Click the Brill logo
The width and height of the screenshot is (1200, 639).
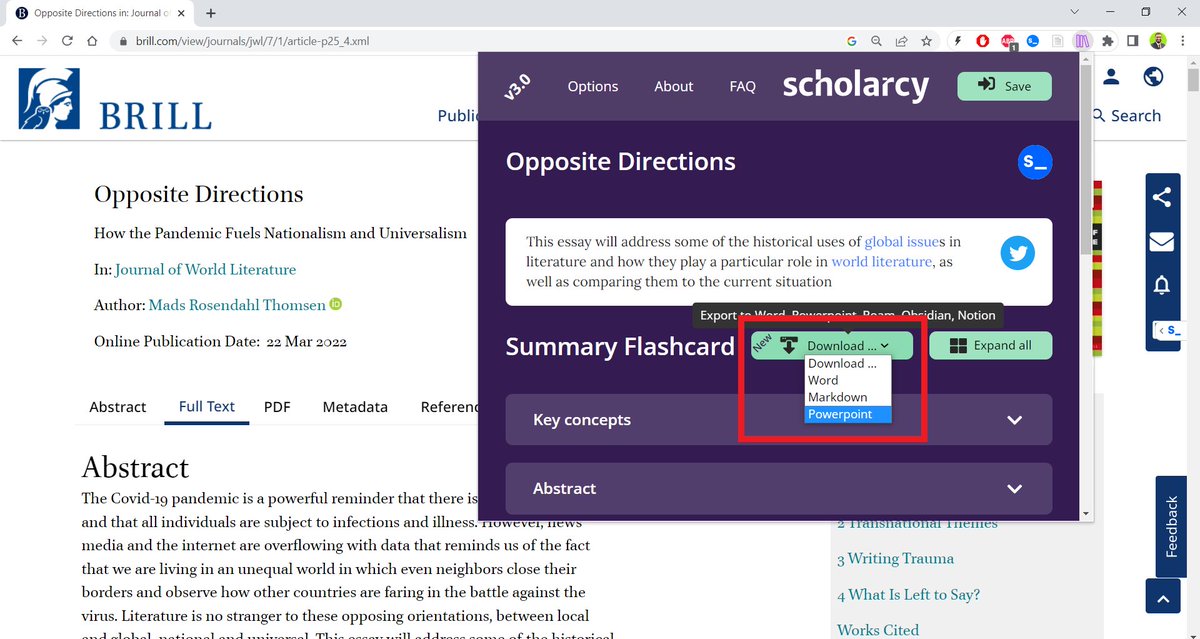(x=115, y=99)
